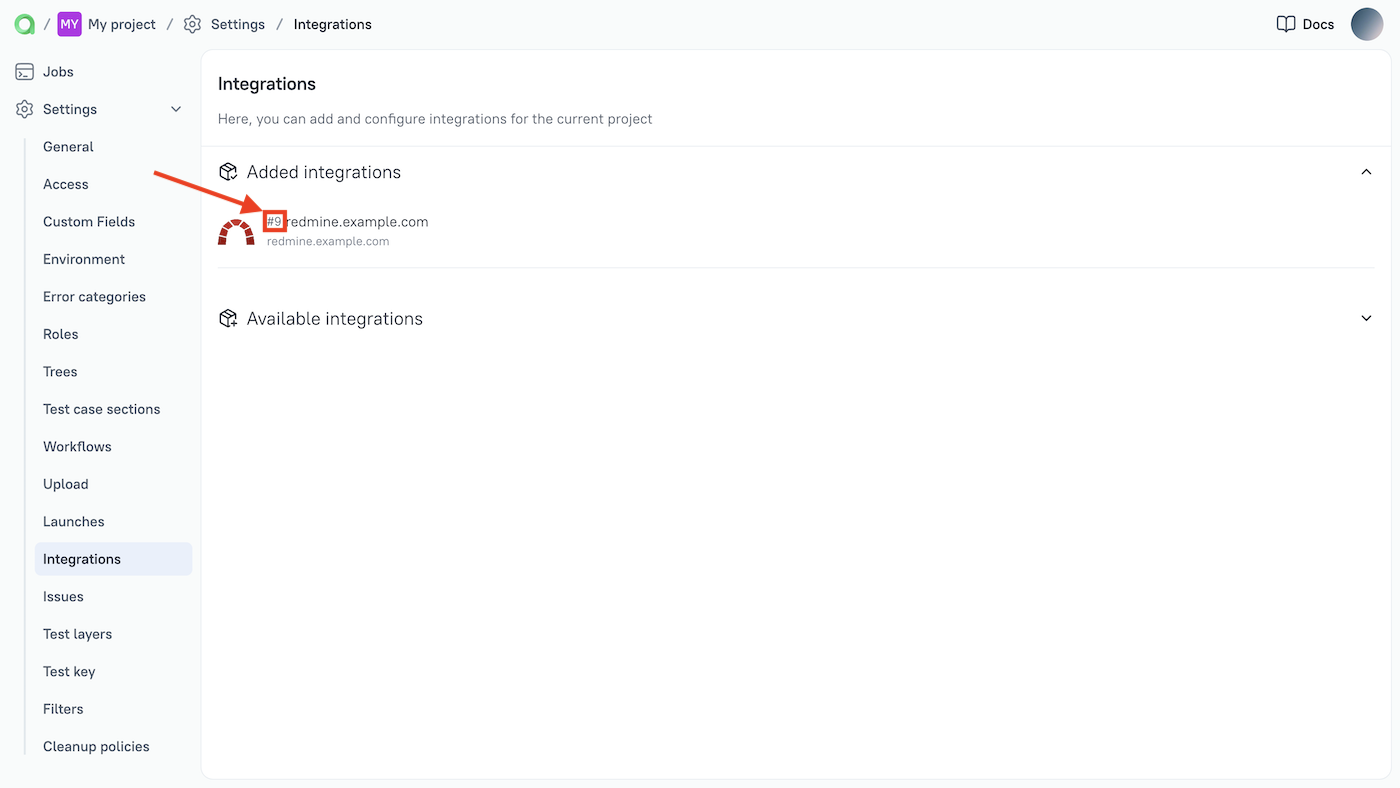Collapse the Settings menu chevron
The width and height of the screenshot is (1400, 788).
(175, 109)
